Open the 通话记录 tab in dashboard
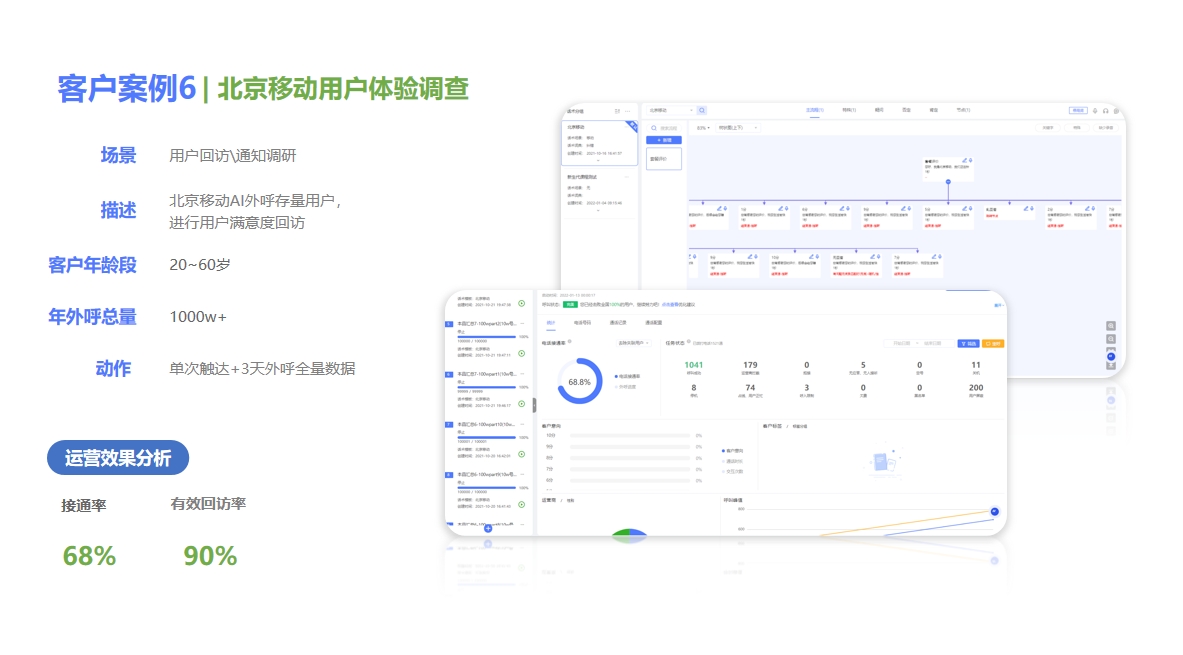Viewport: 1183px width, 655px height. click(x=618, y=323)
